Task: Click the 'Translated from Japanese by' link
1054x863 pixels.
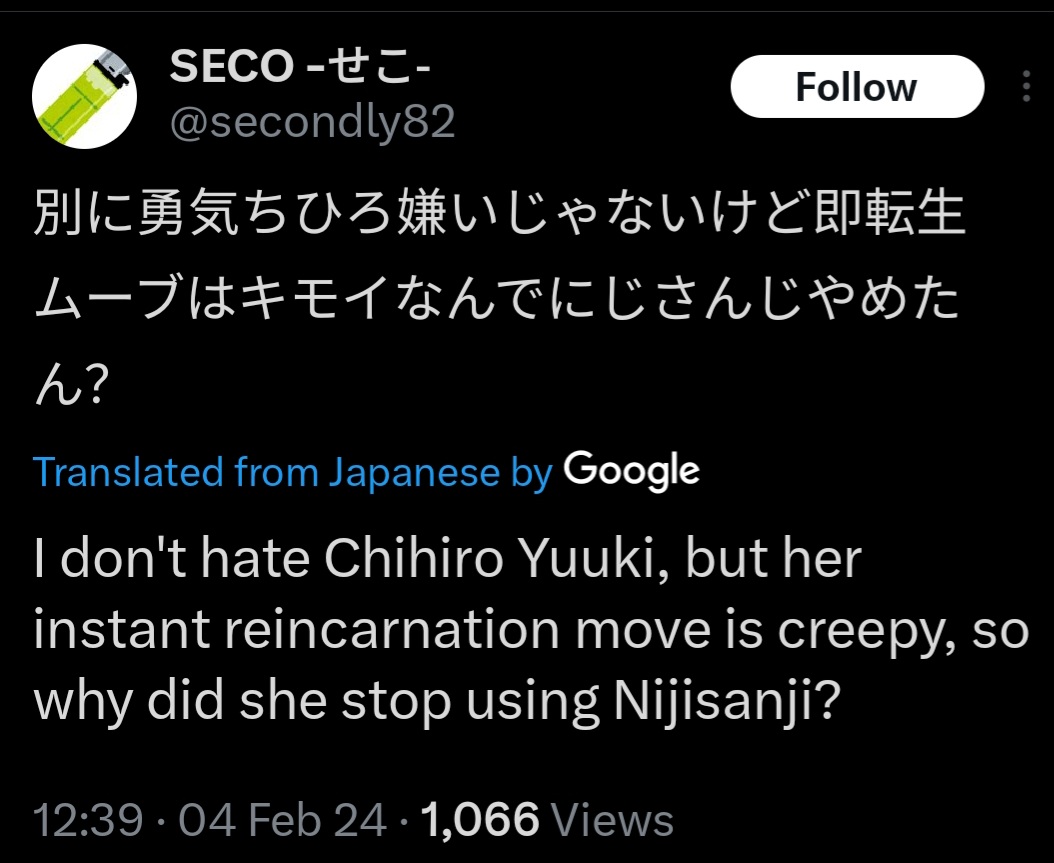Action: [293, 471]
